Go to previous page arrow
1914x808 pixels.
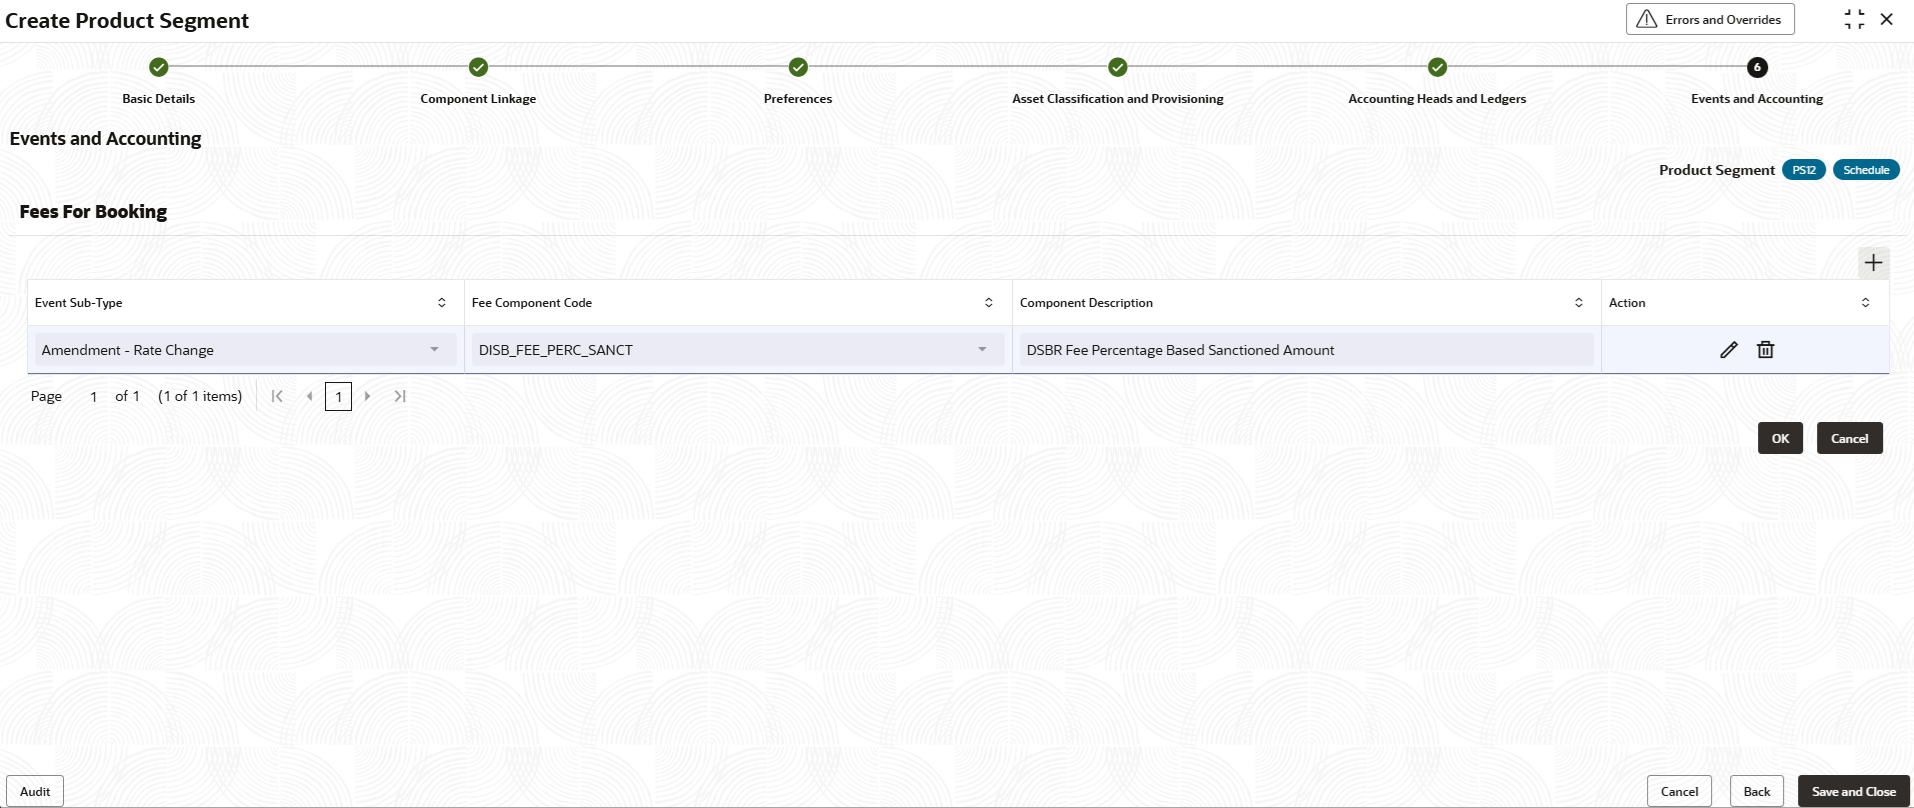click(x=309, y=396)
